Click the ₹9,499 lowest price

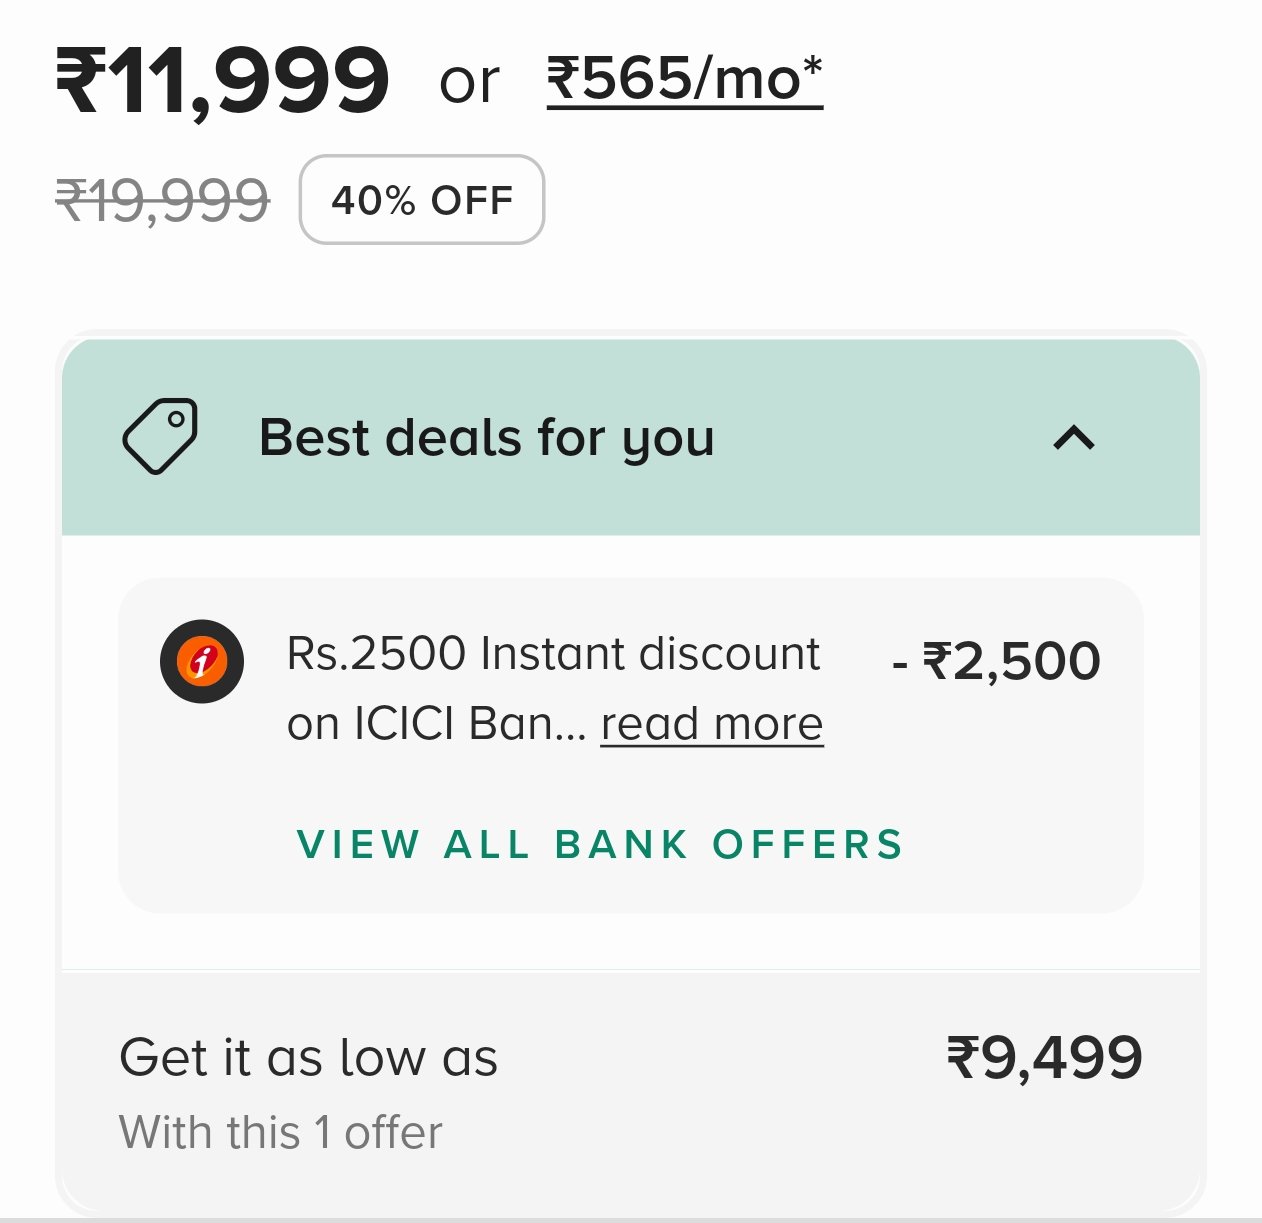1044,1058
